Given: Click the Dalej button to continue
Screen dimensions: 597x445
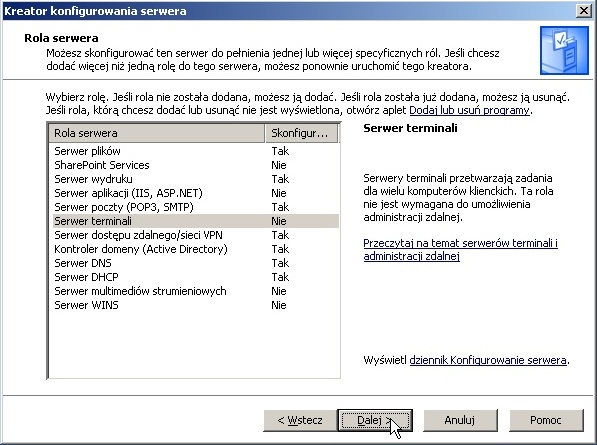Looking at the screenshot, I should click(x=375, y=420).
